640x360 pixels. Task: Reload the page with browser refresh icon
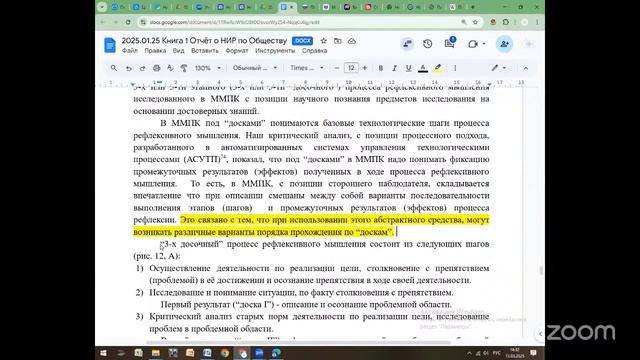[x=128, y=22]
